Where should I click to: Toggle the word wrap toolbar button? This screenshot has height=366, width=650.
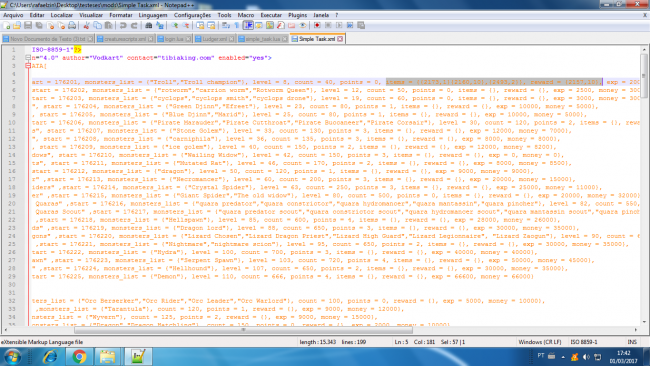(x=226, y=26)
